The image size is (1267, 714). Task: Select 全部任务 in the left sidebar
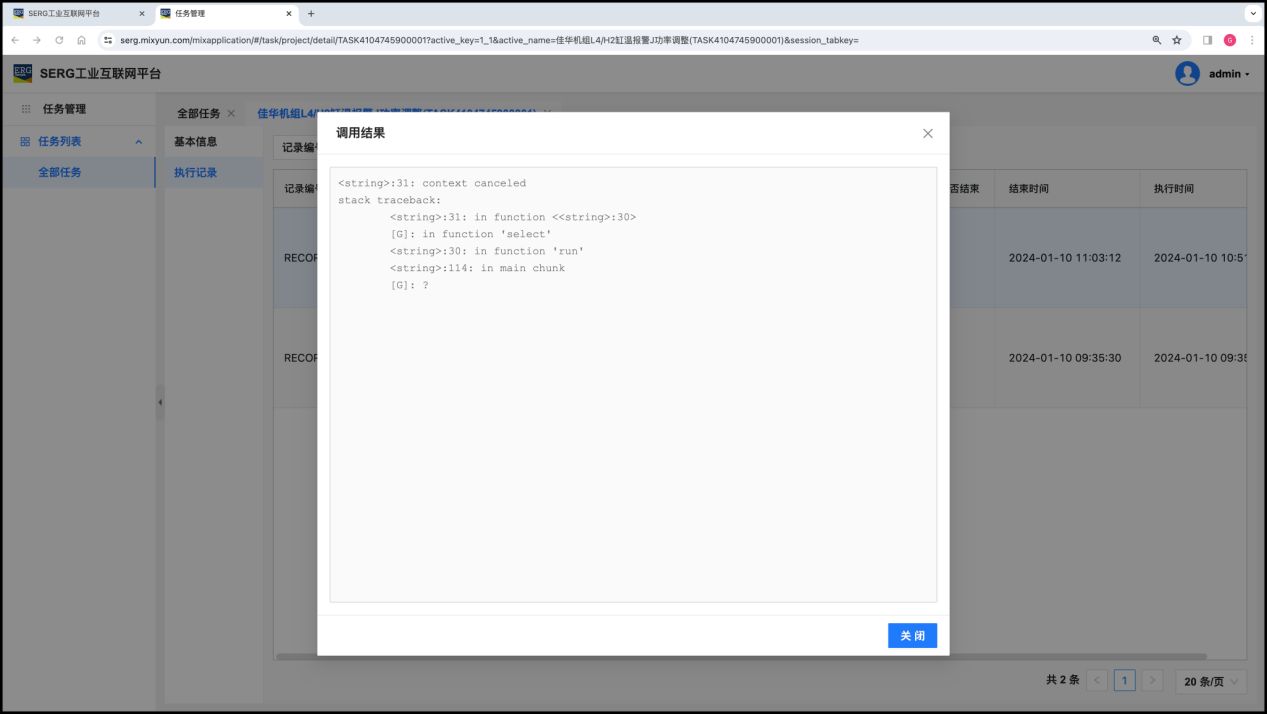pos(60,172)
